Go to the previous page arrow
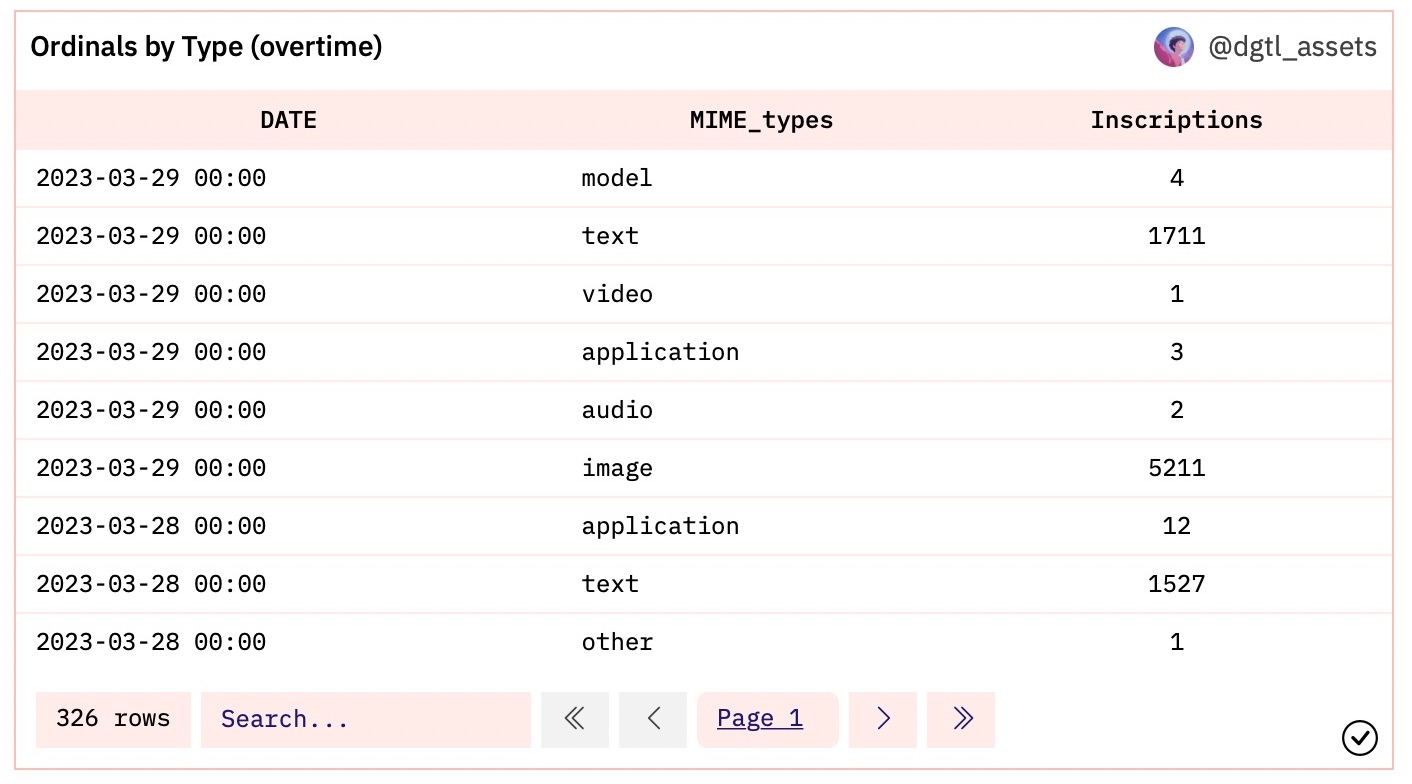This screenshot has width=1412, height=784. [653, 719]
